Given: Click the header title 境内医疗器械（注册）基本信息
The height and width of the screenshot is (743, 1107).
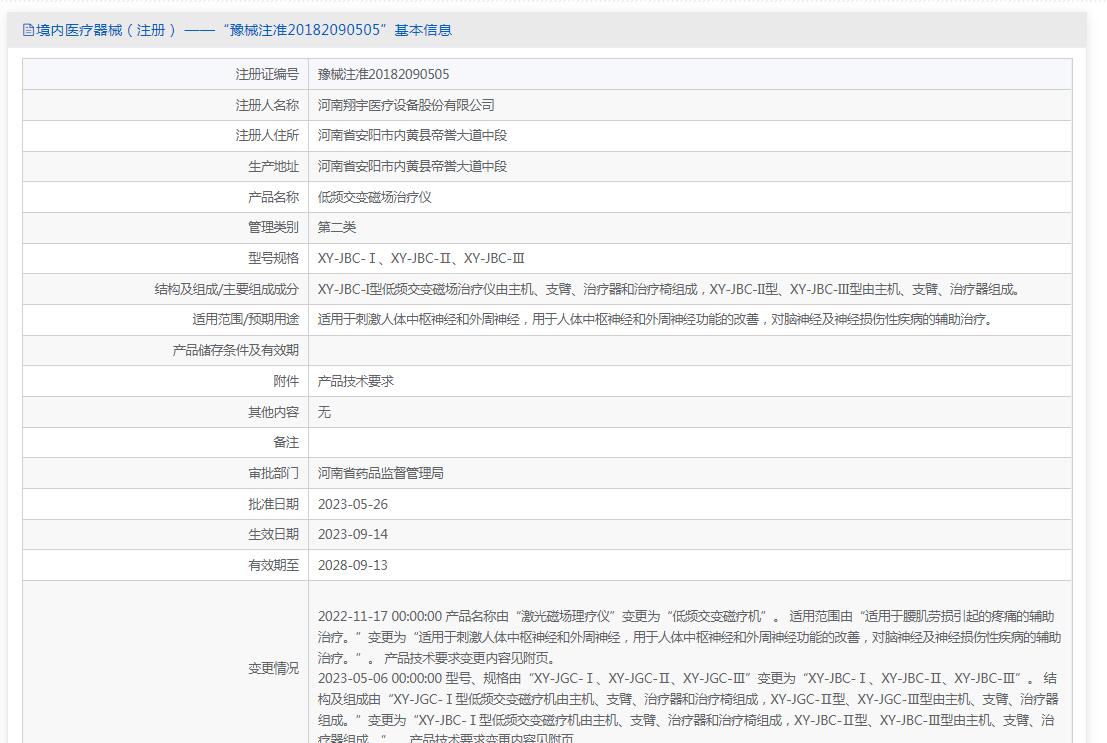Looking at the screenshot, I should coord(244,30).
